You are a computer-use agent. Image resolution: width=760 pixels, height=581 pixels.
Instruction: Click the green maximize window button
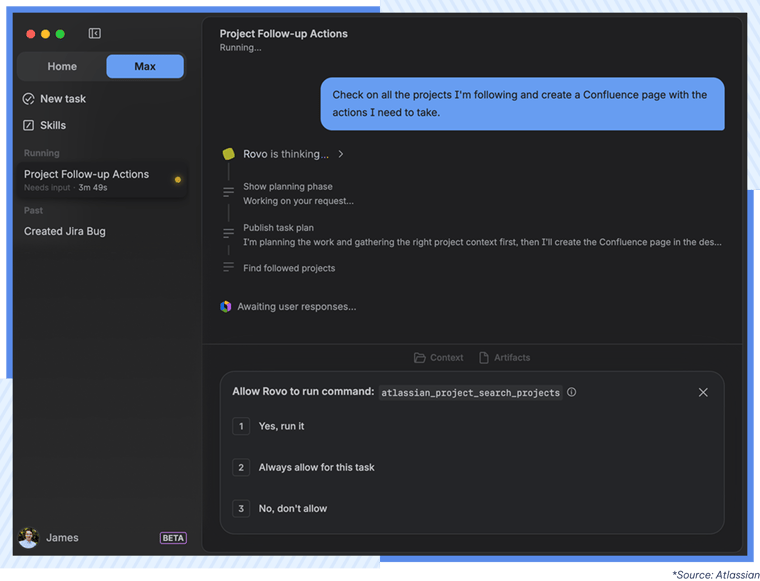click(x=60, y=34)
